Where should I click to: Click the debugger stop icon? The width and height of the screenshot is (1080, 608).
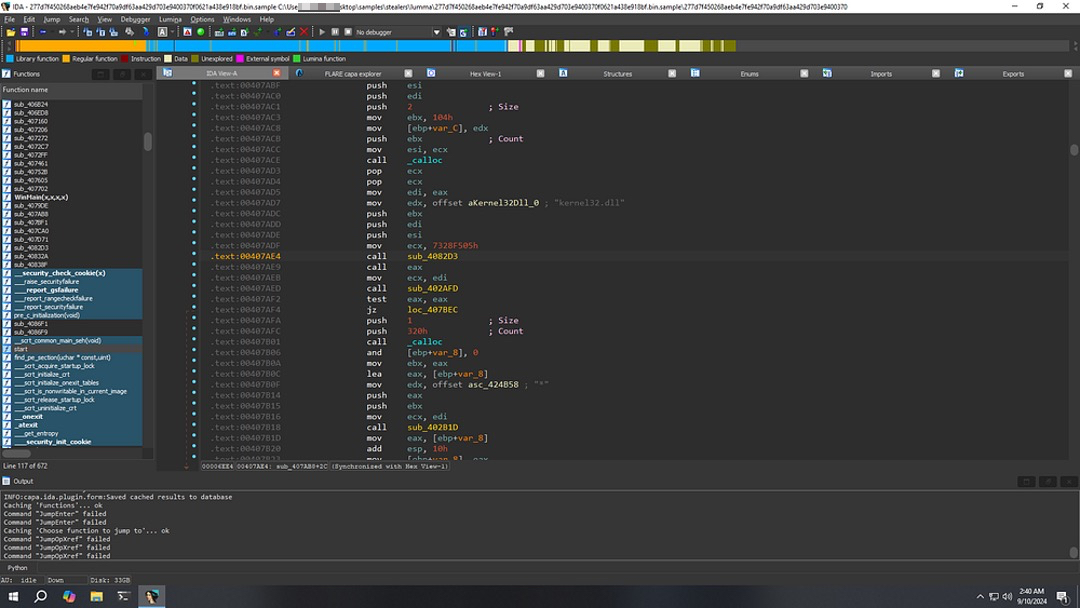pyautogui.click(x=346, y=32)
